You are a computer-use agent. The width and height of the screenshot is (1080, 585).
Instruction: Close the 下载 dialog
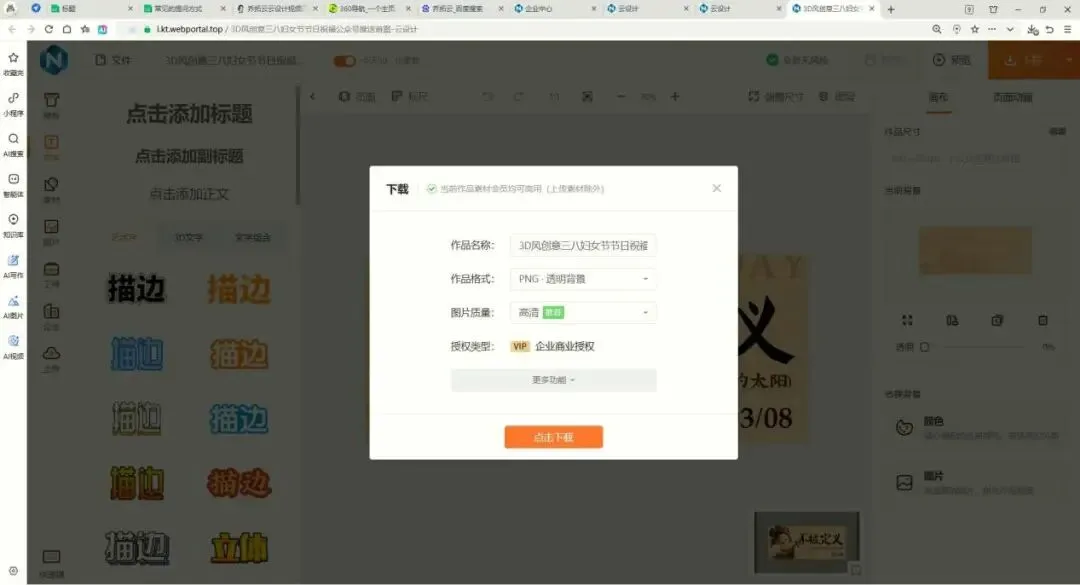716,188
